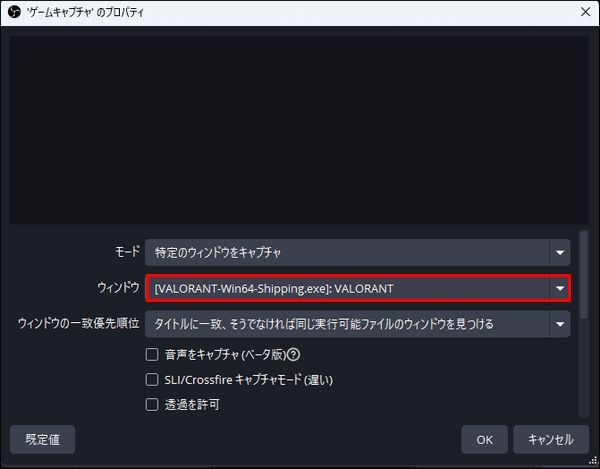Click the 既定値 button
The width and height of the screenshot is (600, 469).
pyautogui.click(x=42, y=439)
